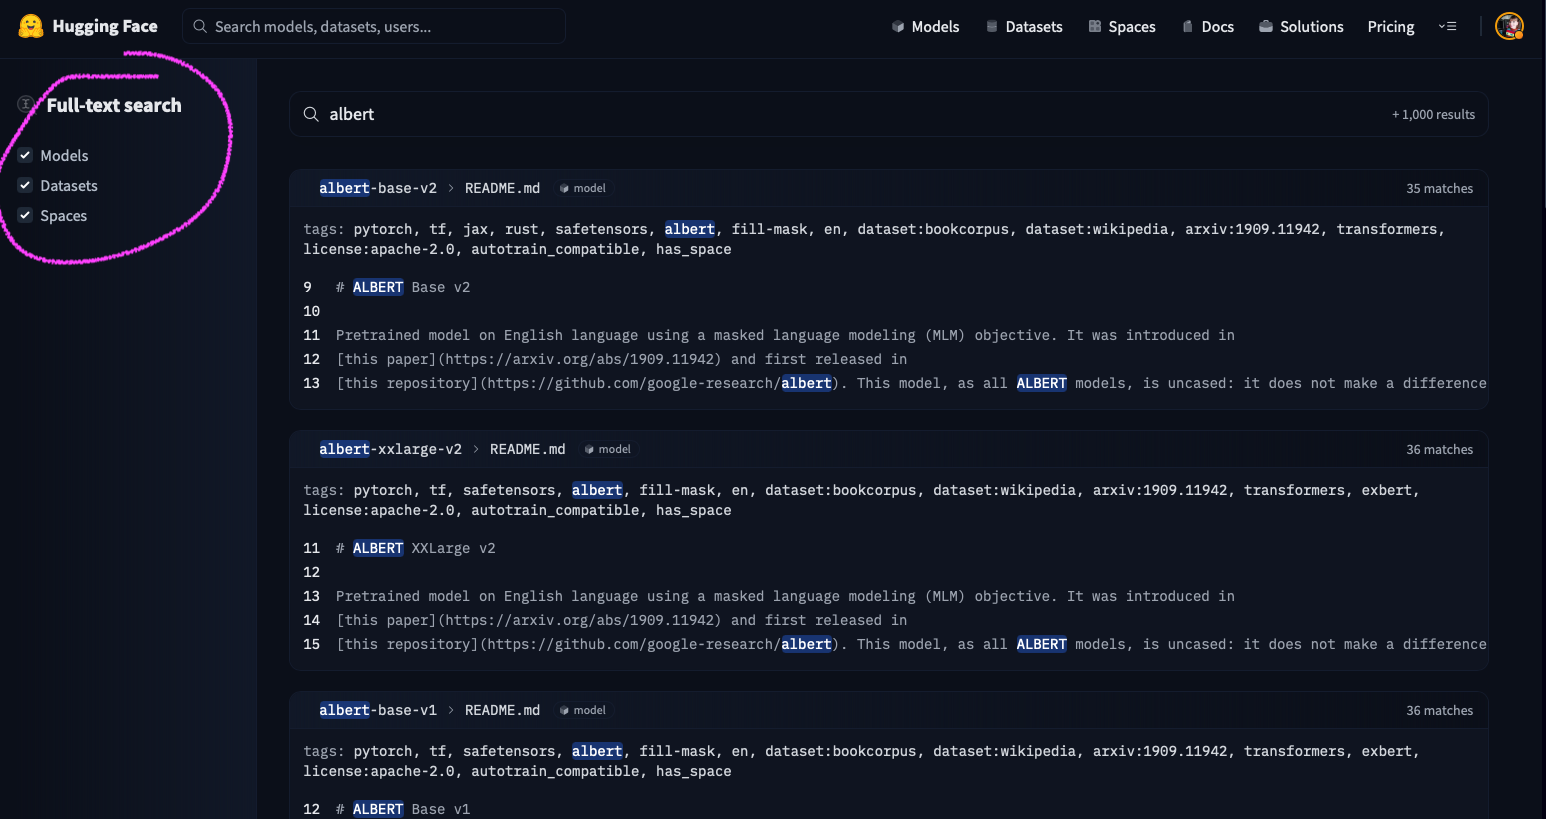Click the model badge icon on albert-base-v2
Viewport: 1546px width, 819px height.
tap(564, 189)
